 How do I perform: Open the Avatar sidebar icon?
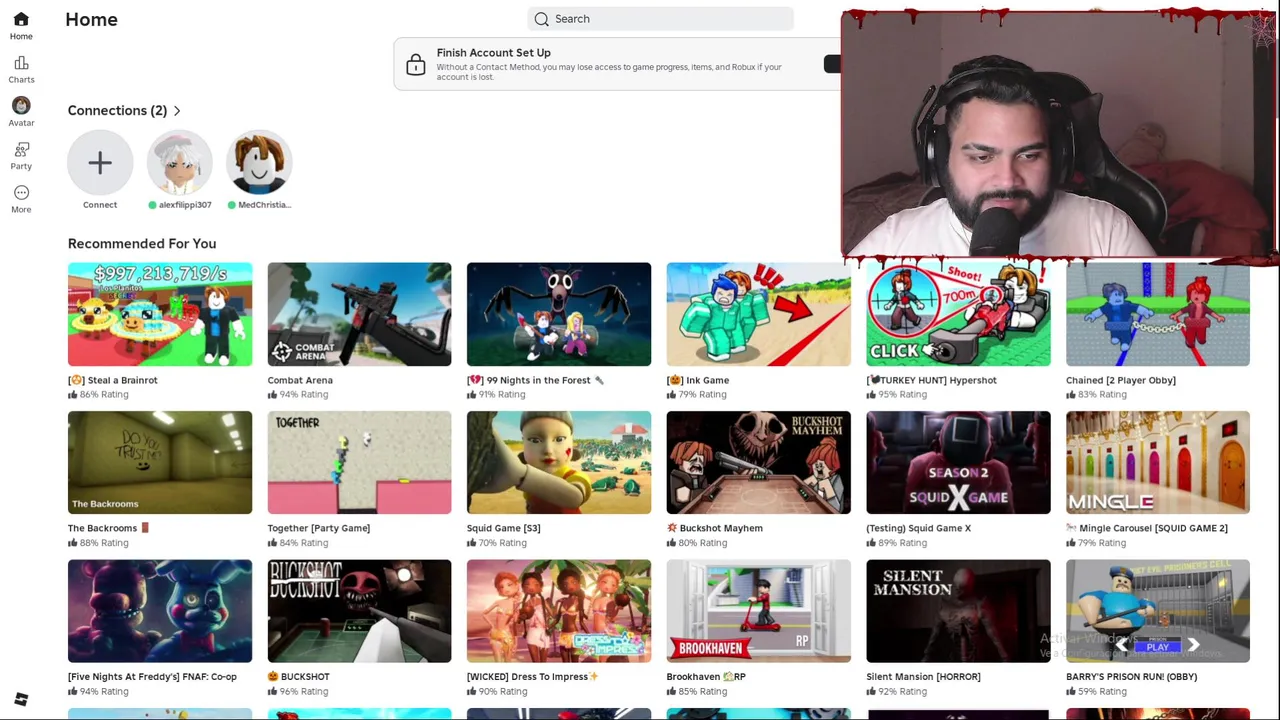[x=21, y=105]
